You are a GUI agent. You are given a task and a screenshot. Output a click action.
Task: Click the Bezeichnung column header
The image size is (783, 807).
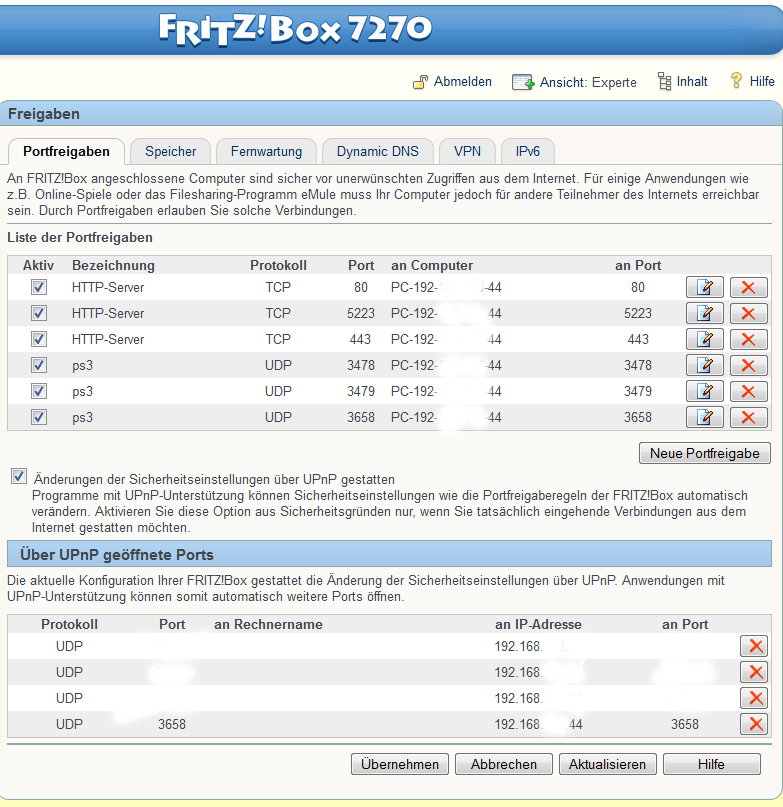click(x=113, y=265)
